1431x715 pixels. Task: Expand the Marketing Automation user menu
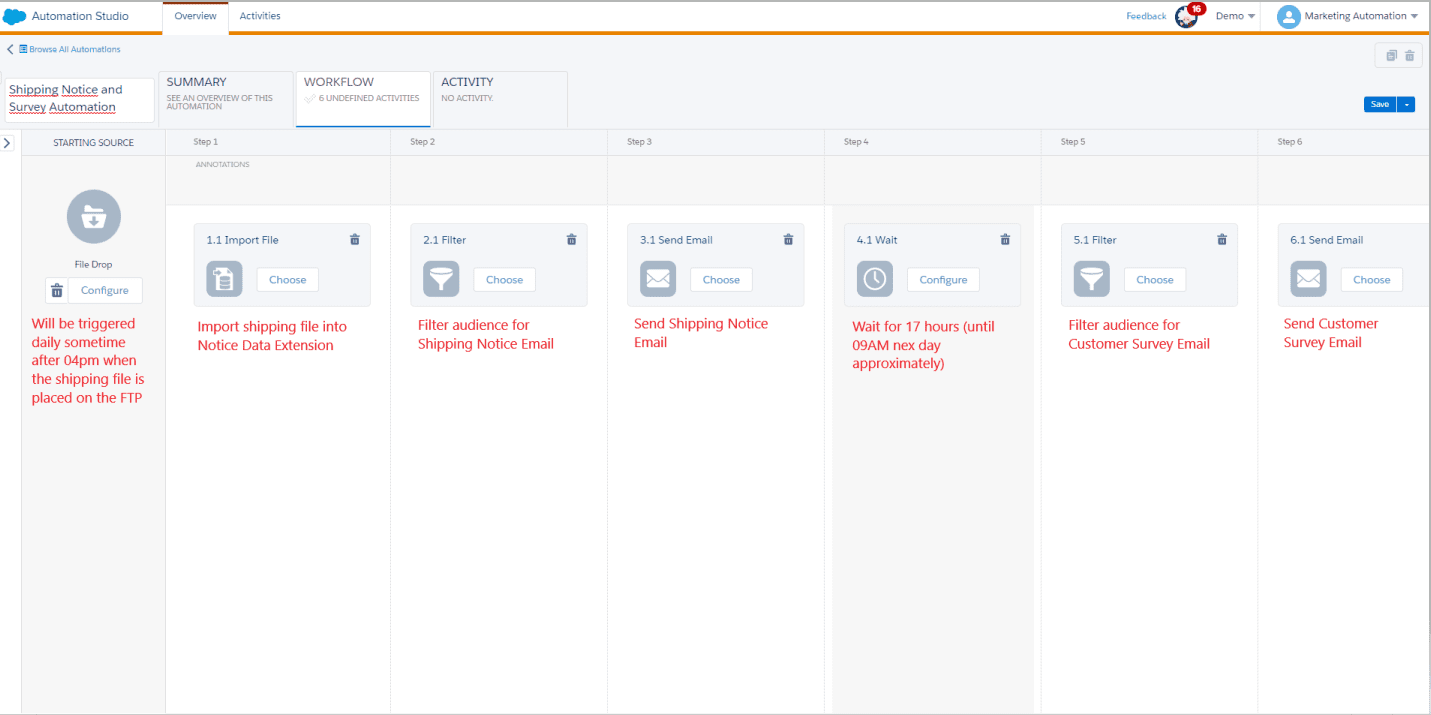1348,16
